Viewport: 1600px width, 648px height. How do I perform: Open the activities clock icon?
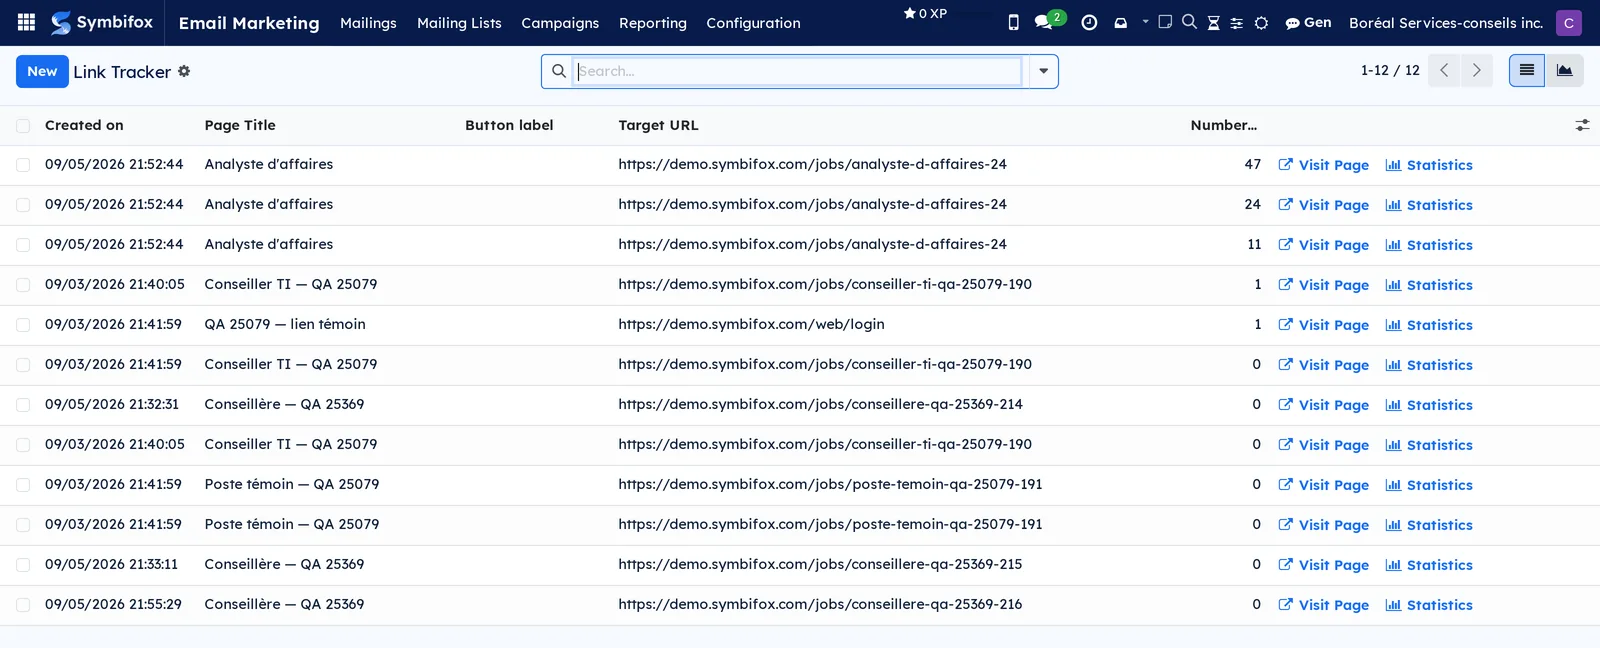pos(1089,22)
